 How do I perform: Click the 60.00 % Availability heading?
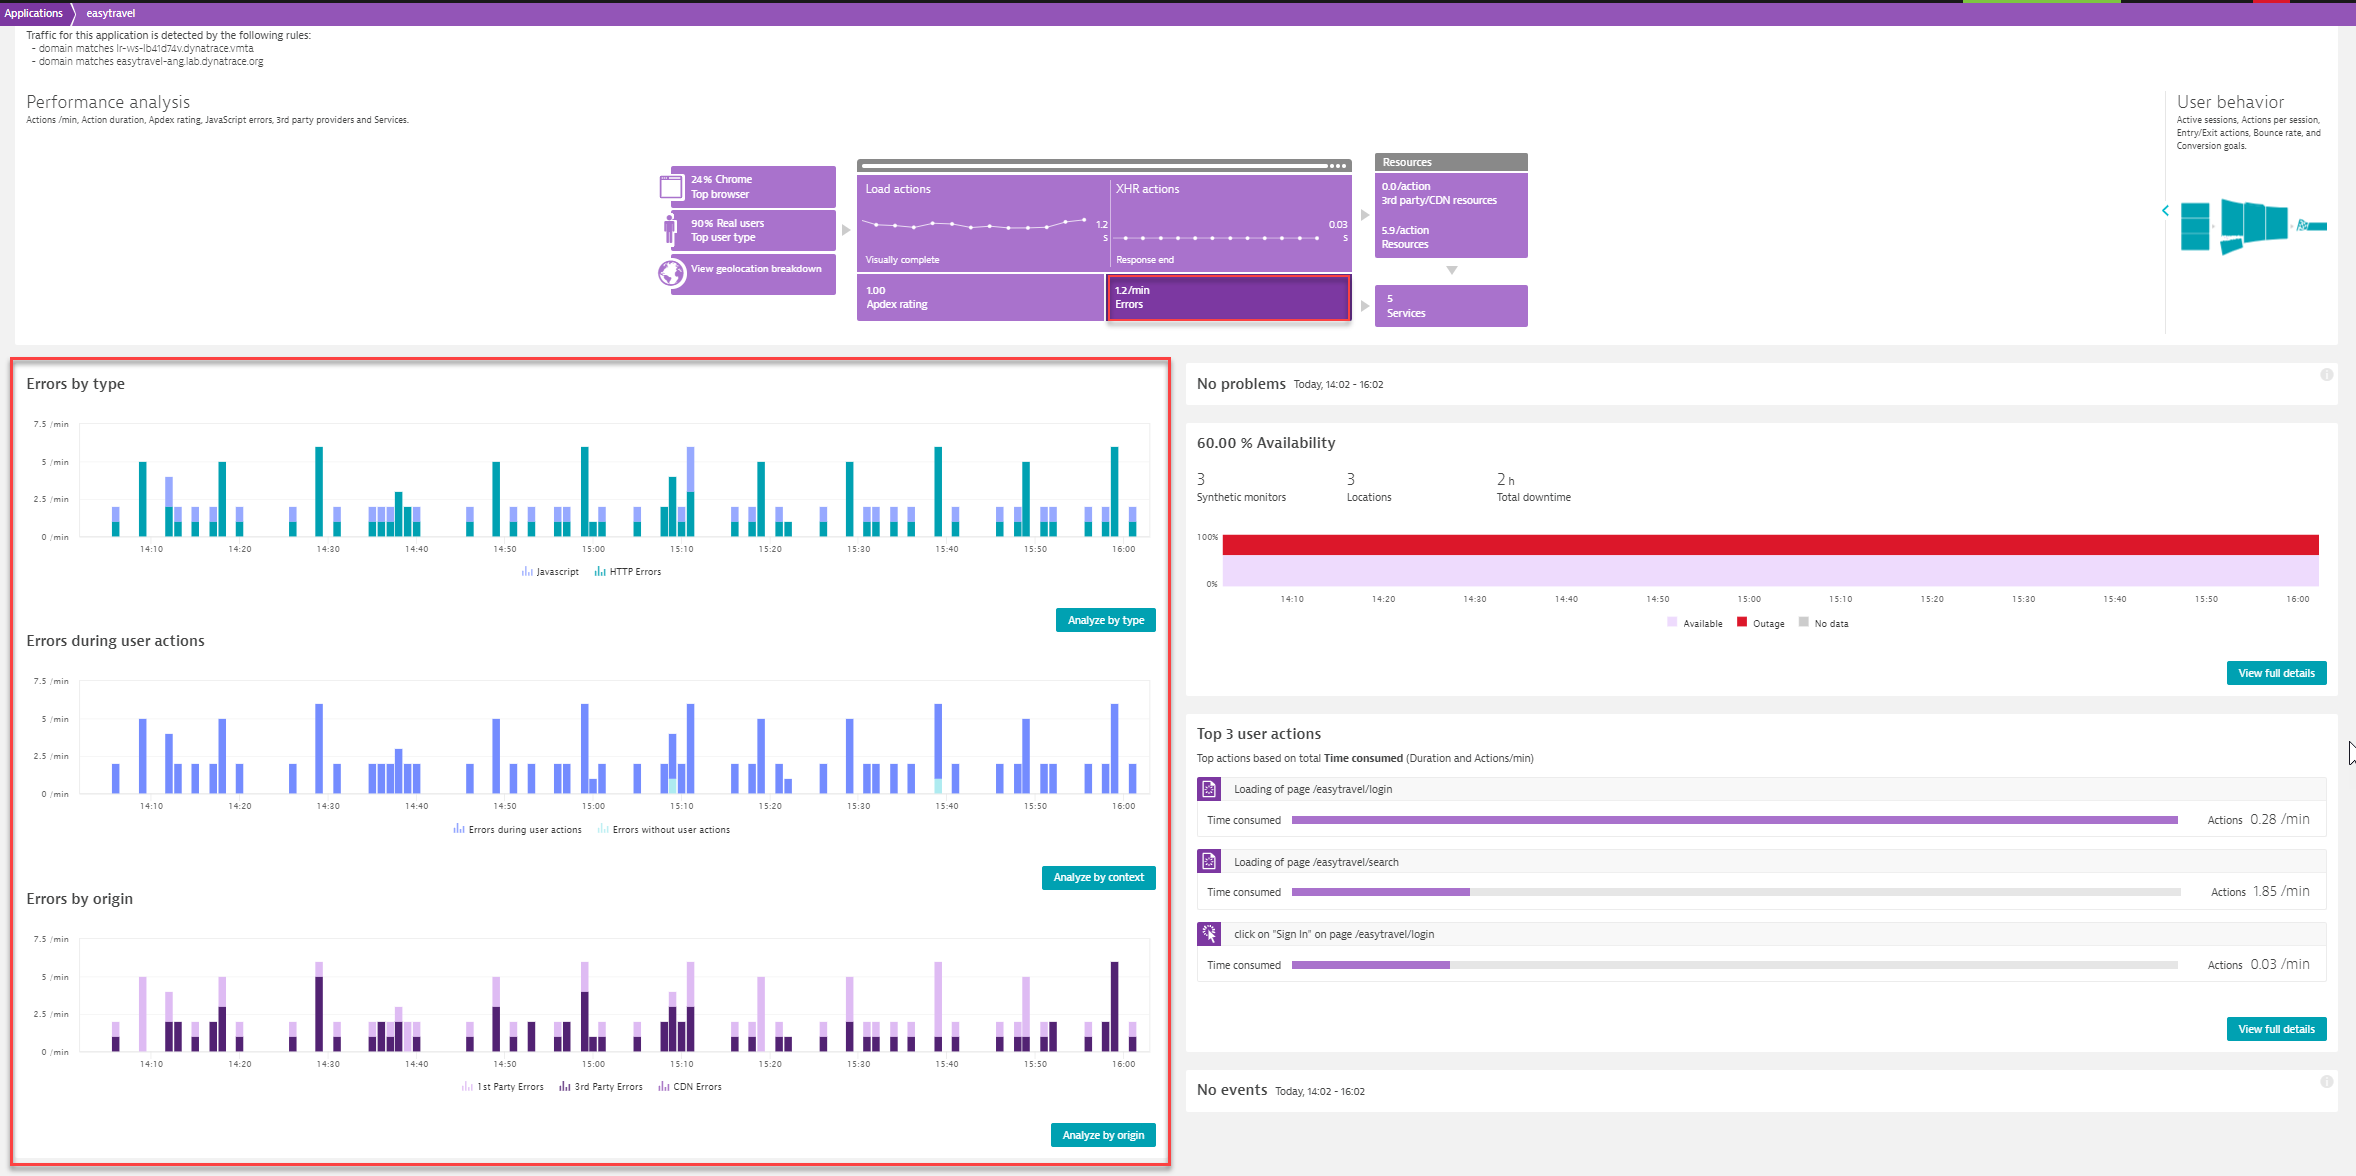click(x=1266, y=443)
